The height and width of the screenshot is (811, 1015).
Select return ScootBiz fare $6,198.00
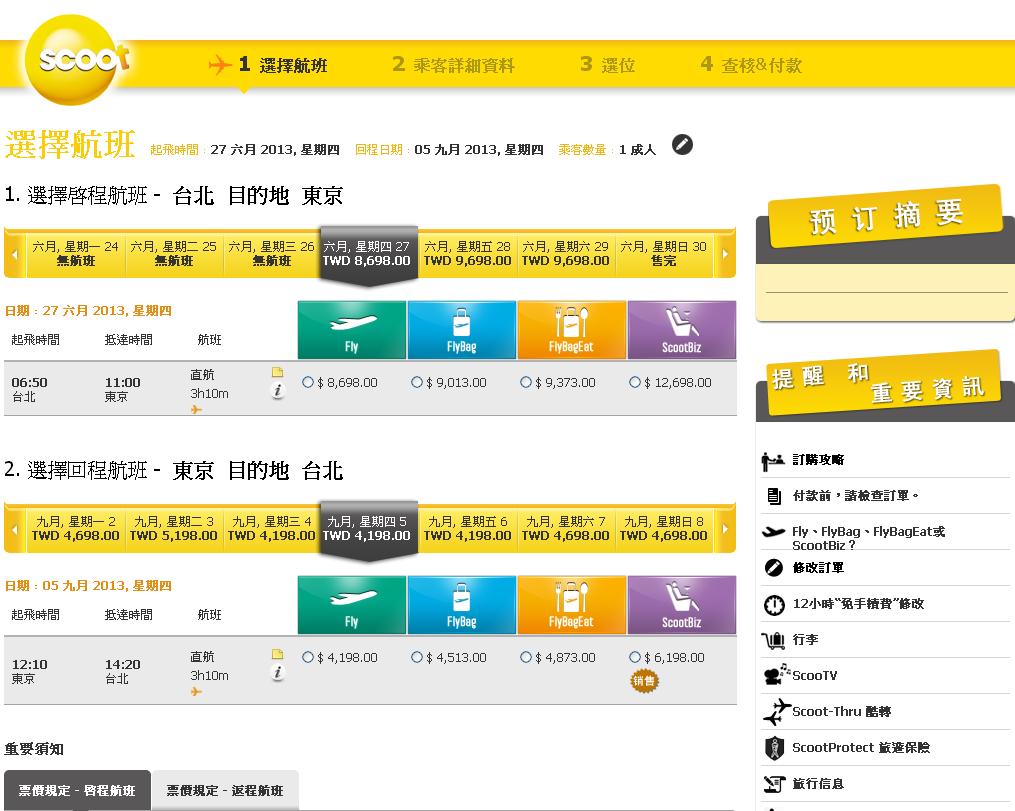pos(635,658)
